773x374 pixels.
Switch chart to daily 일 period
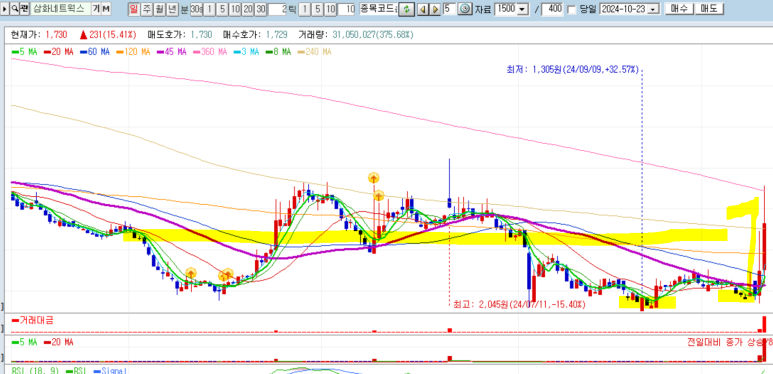pyautogui.click(x=134, y=9)
